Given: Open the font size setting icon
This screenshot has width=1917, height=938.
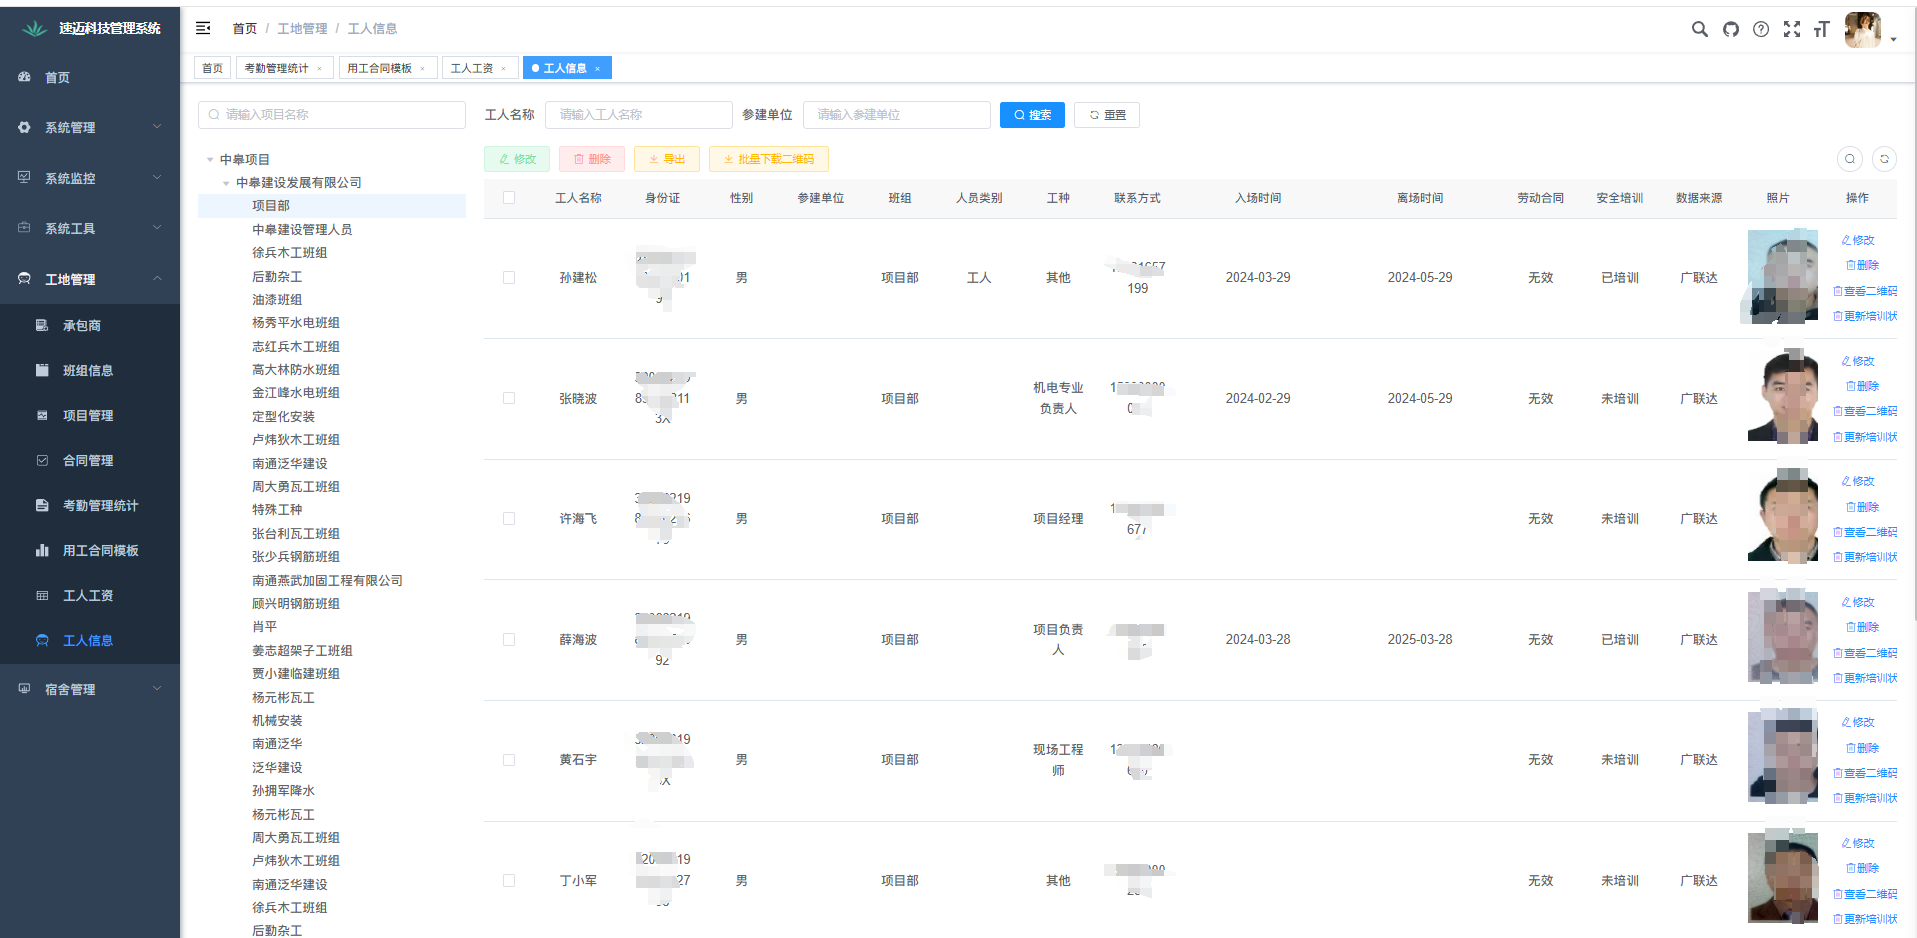Looking at the screenshot, I should pos(1821,29).
